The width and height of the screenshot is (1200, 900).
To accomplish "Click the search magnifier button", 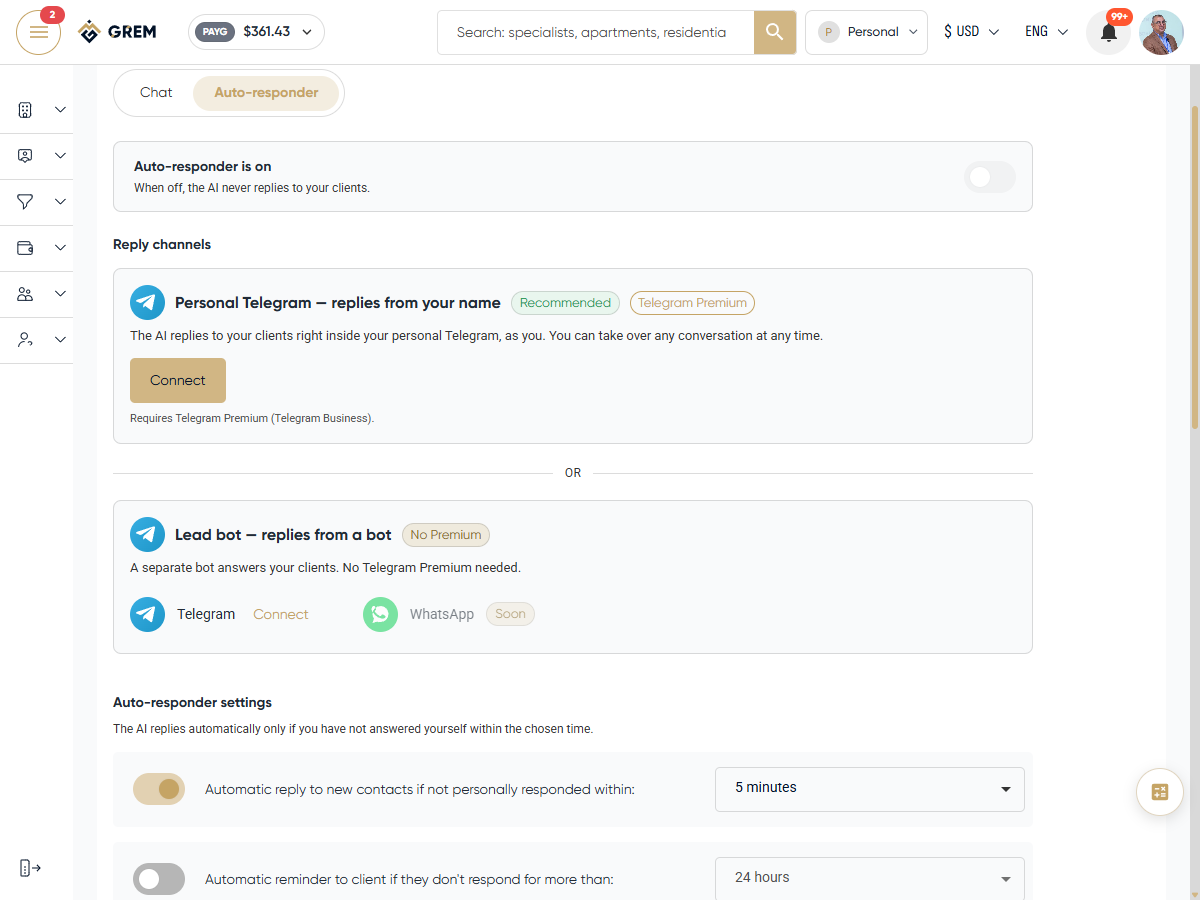I will coord(775,32).
